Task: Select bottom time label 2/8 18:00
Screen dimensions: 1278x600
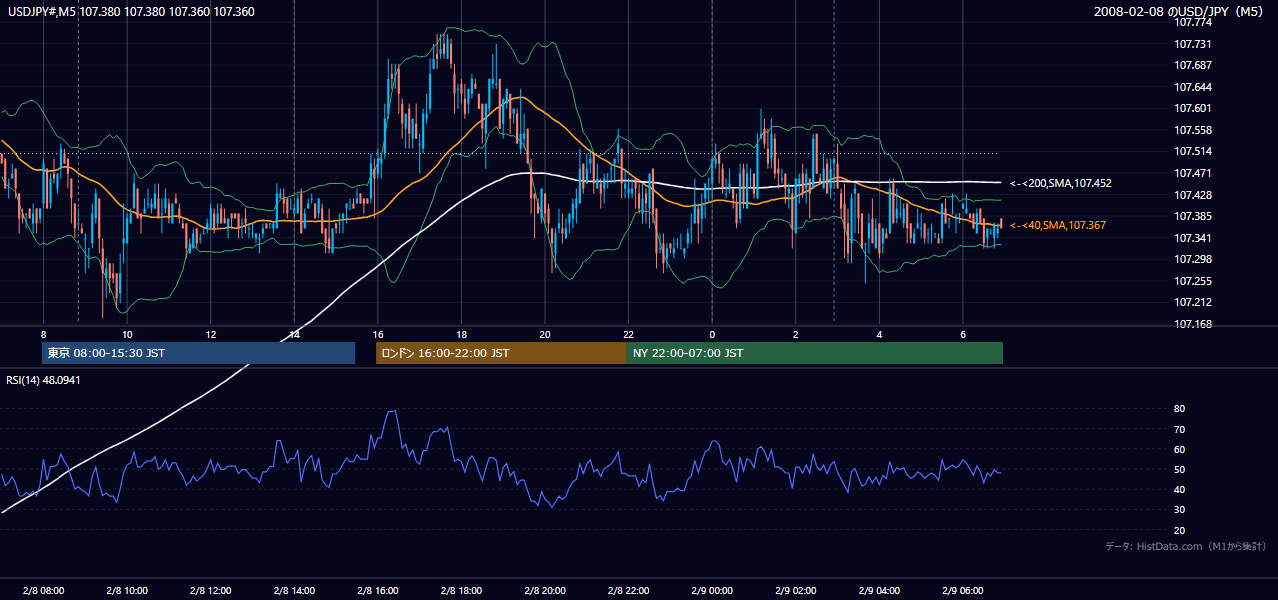Action: point(461,591)
